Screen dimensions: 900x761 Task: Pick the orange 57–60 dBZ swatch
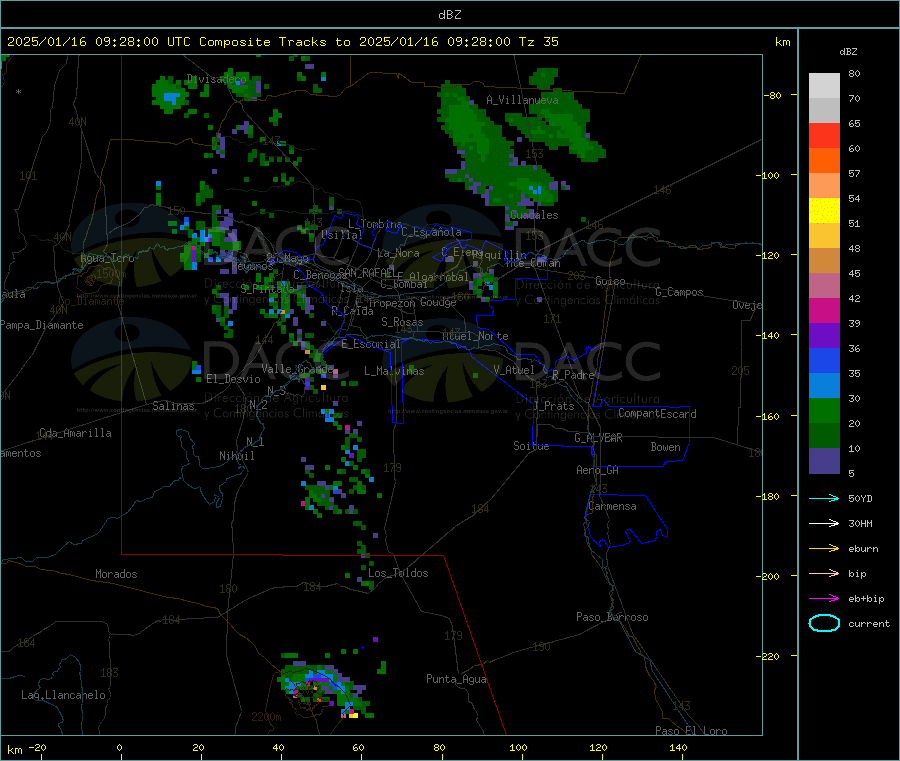[824, 161]
